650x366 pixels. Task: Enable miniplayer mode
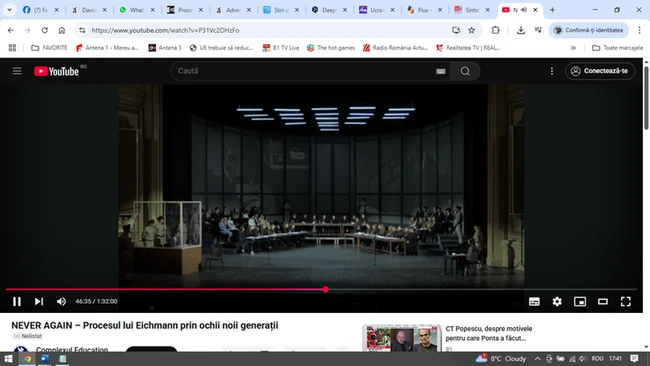click(x=580, y=301)
